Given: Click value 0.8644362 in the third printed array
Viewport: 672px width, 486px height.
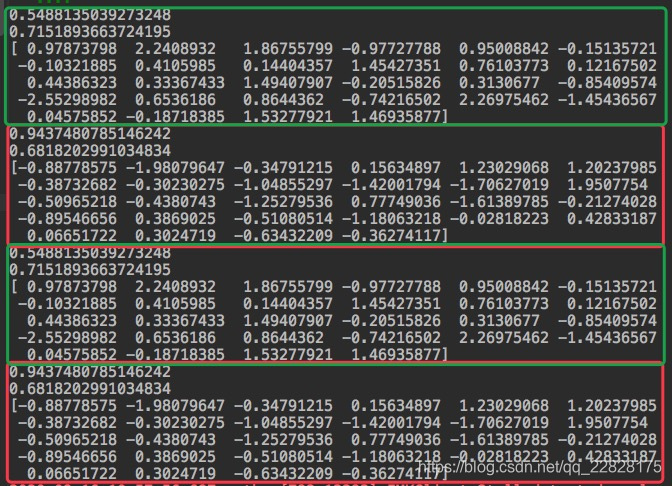Looking at the screenshot, I should [x=283, y=337].
